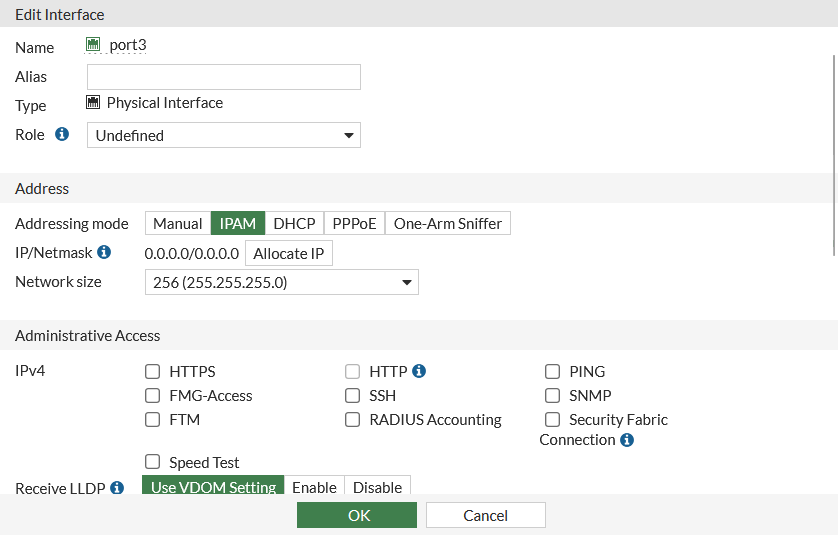Click the Receive LLDP info icon
838x535 pixels.
click(117, 488)
